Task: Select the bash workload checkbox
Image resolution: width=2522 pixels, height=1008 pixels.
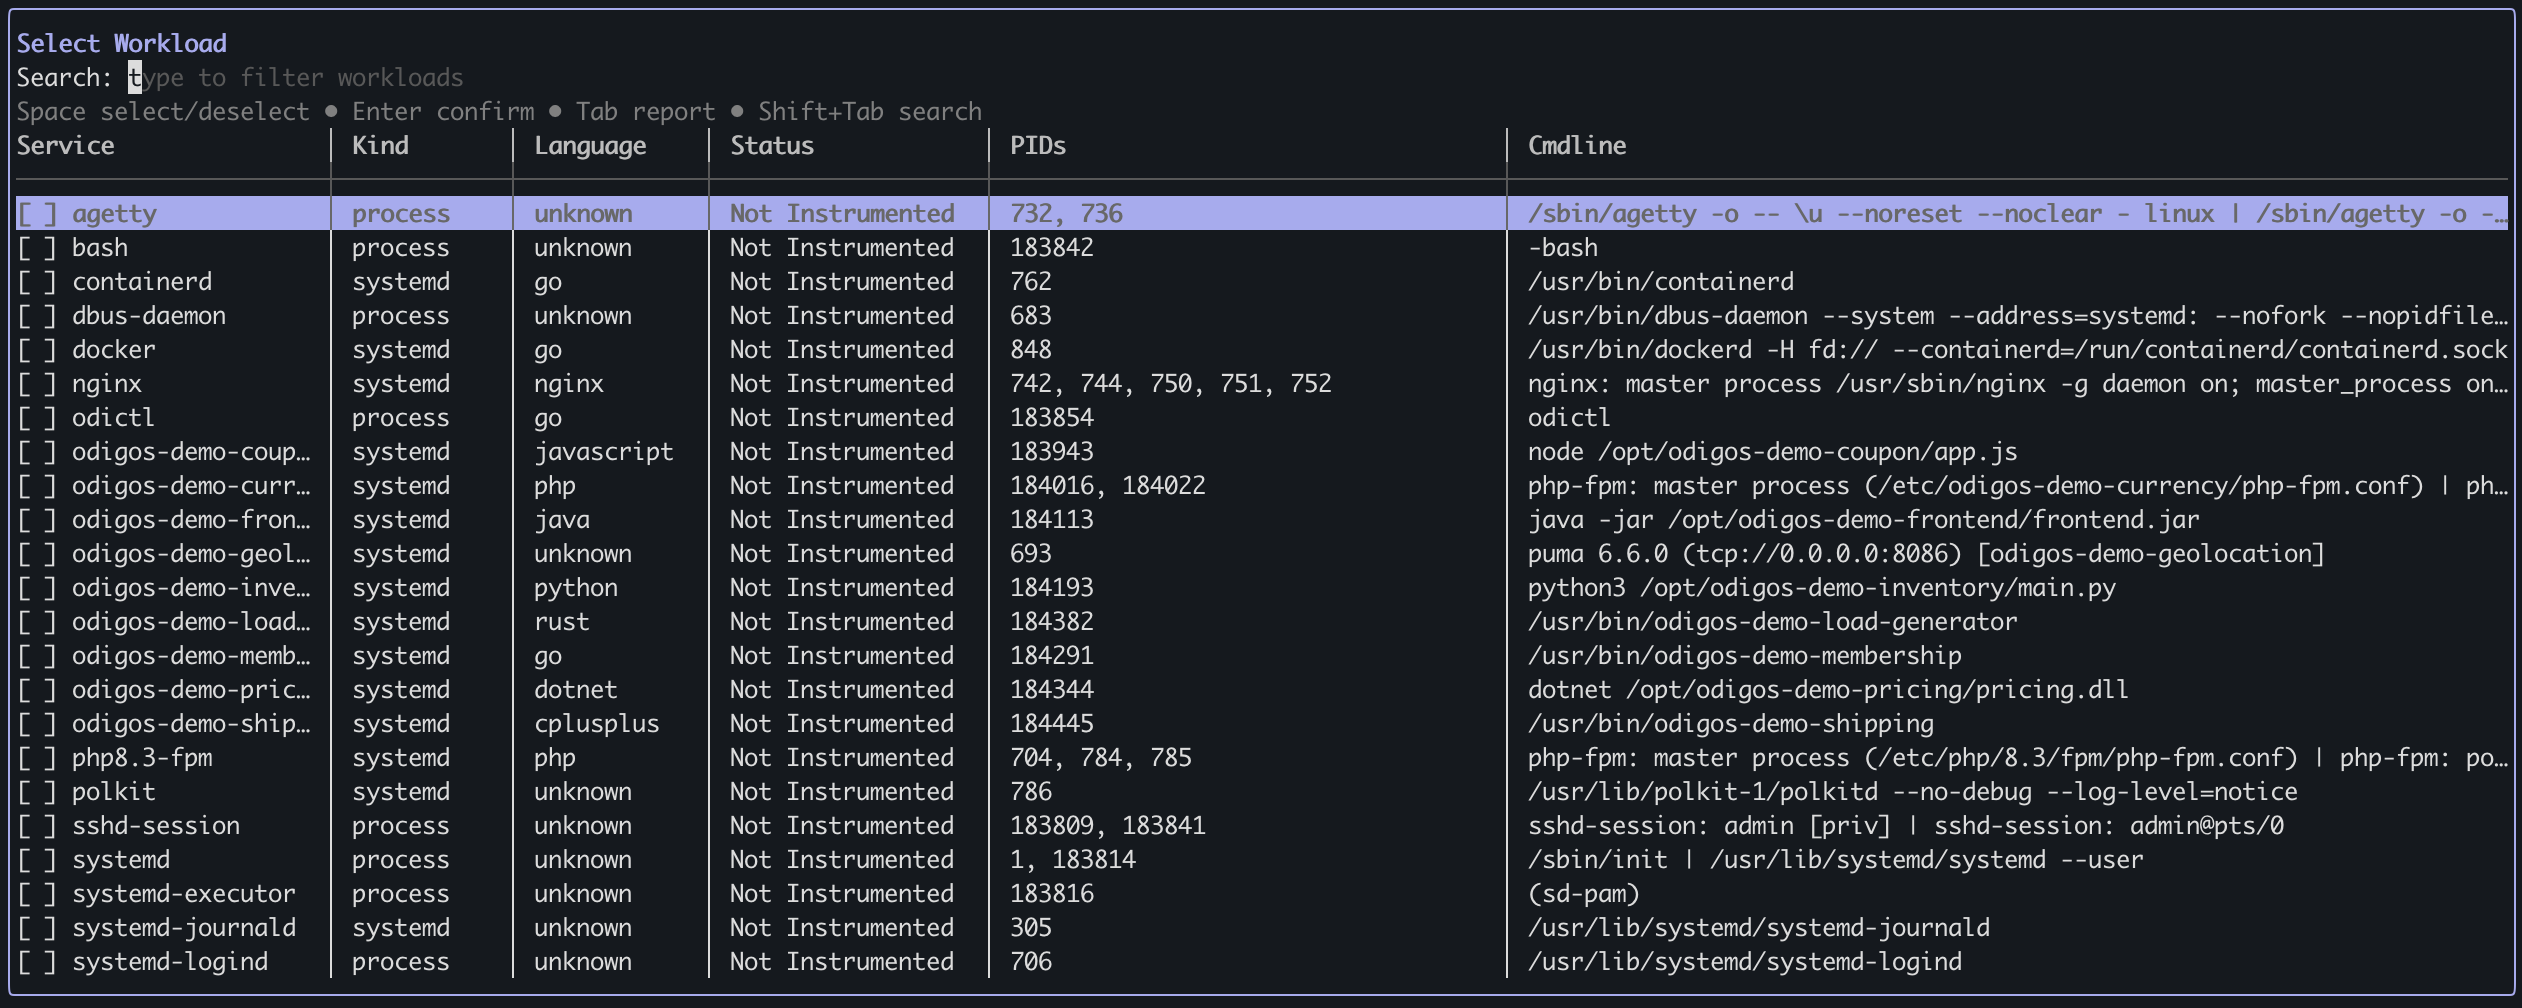Action: tap(37, 247)
